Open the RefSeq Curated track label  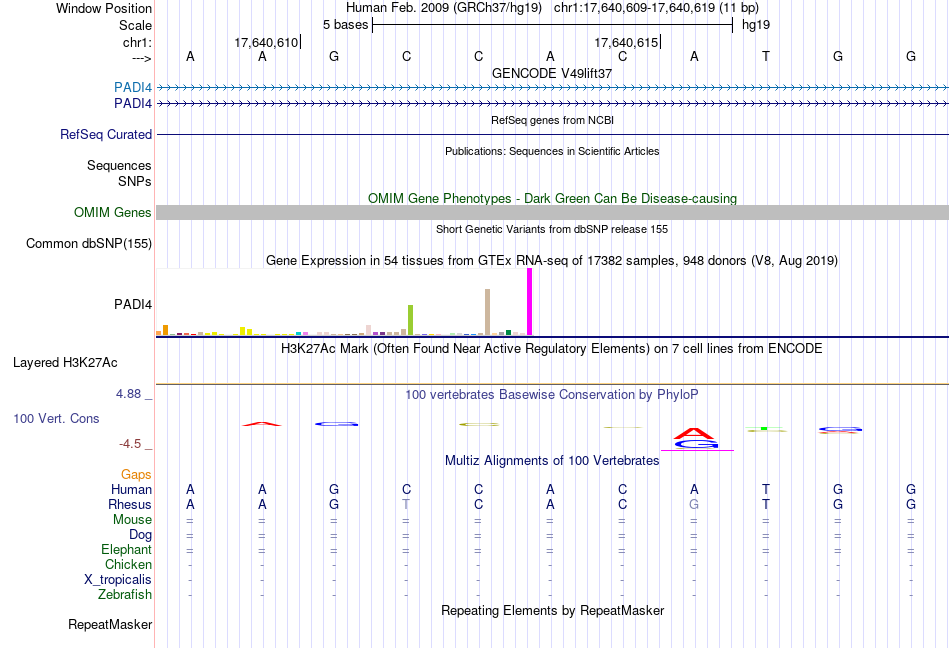coord(106,134)
